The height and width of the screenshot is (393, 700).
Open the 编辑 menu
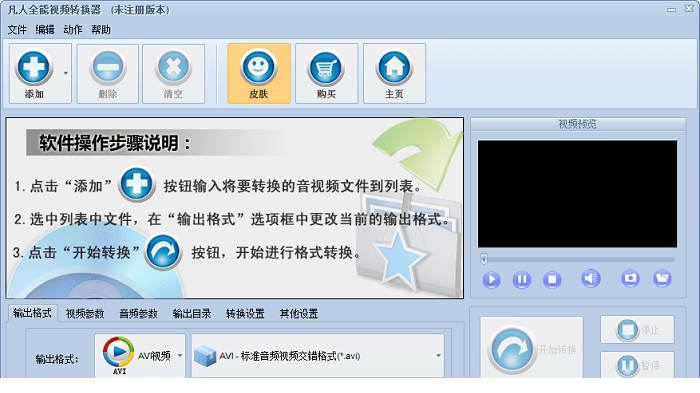pyautogui.click(x=45, y=30)
